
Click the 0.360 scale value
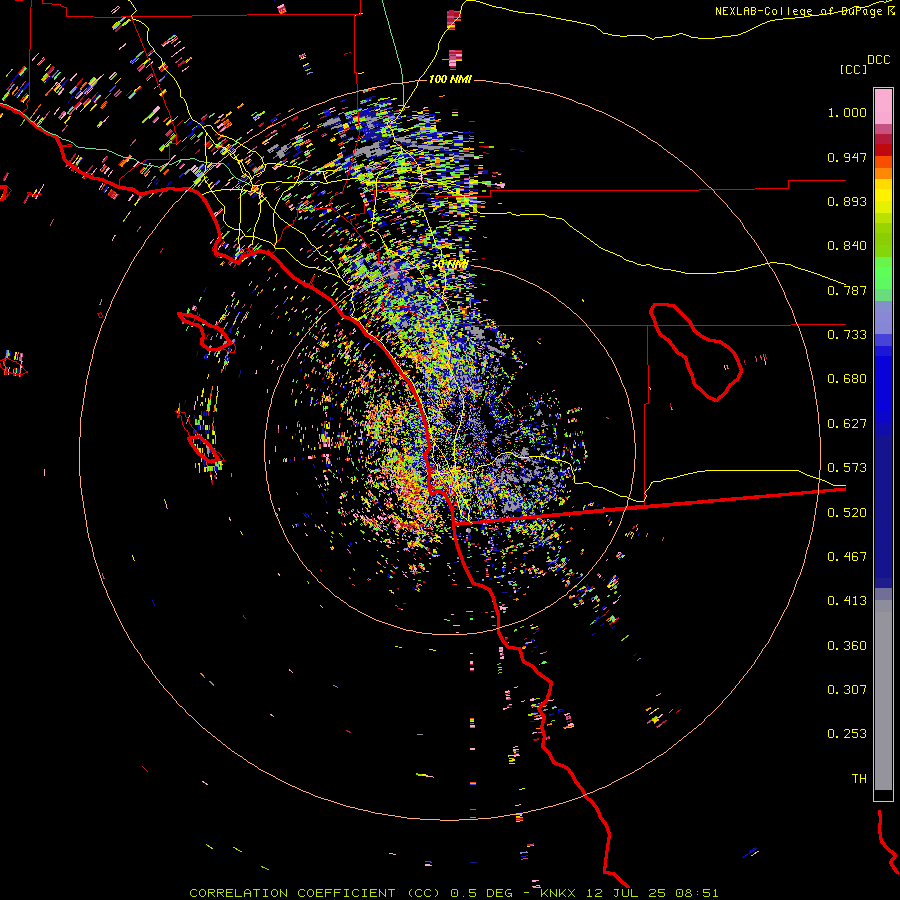point(847,646)
